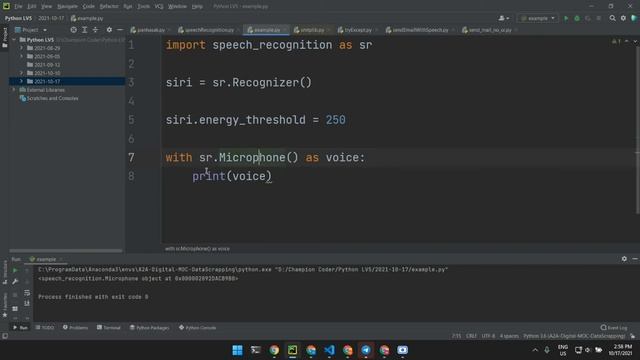Open the Terminal tool window
The image size is (640, 360).
(109, 328)
